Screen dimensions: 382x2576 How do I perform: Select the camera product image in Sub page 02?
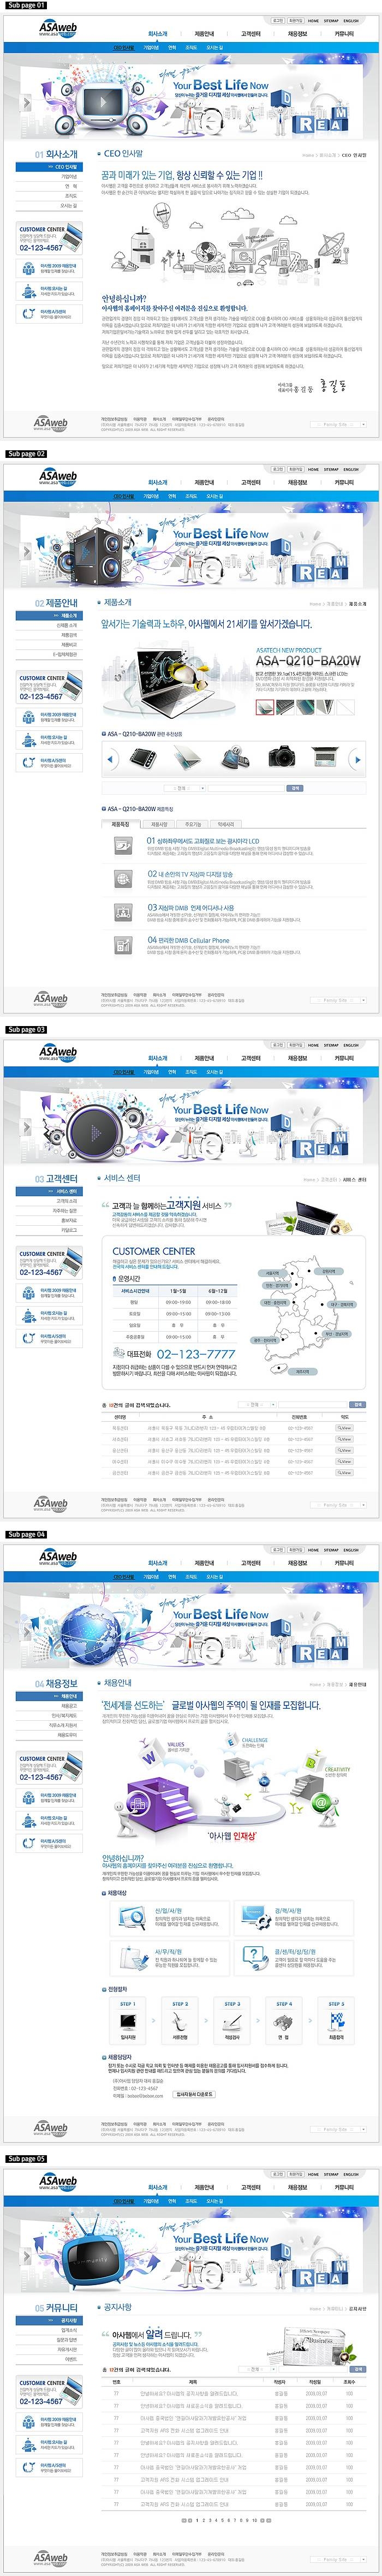[281, 758]
